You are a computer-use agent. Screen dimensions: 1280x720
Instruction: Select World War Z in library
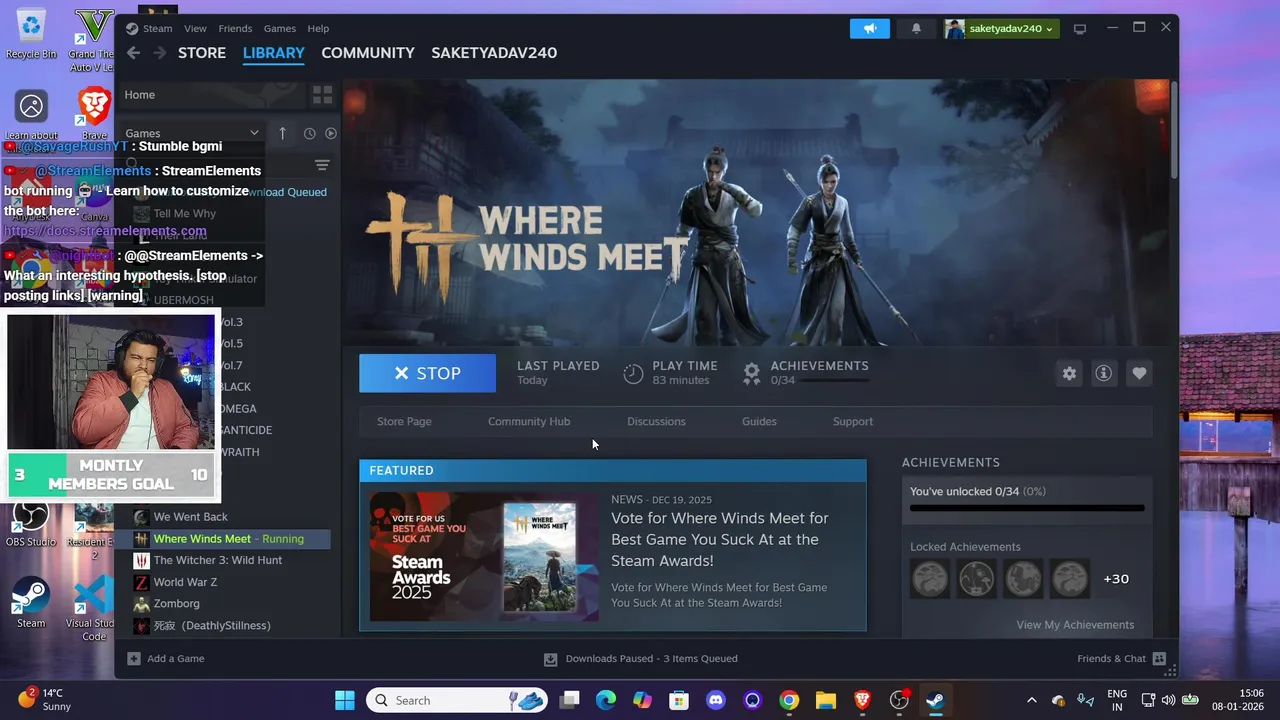click(x=185, y=582)
